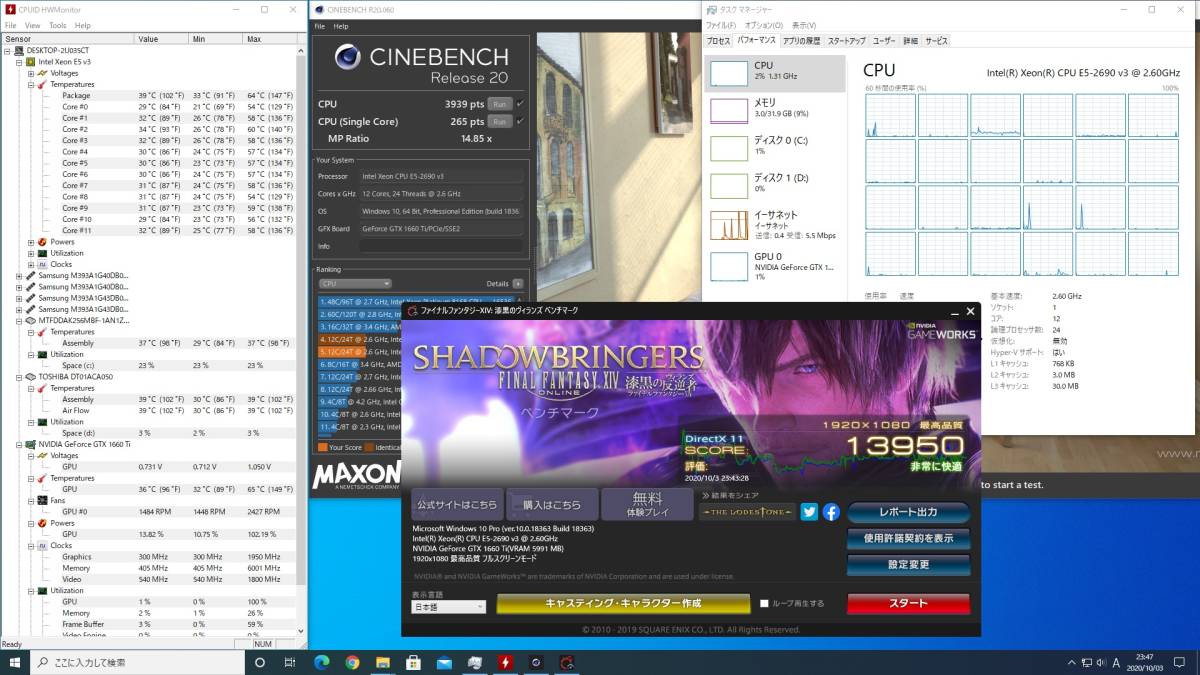The width and height of the screenshot is (1200, 675).
Task: Click キャスティング・キャラクター作成 button
Action: [x=623, y=603]
